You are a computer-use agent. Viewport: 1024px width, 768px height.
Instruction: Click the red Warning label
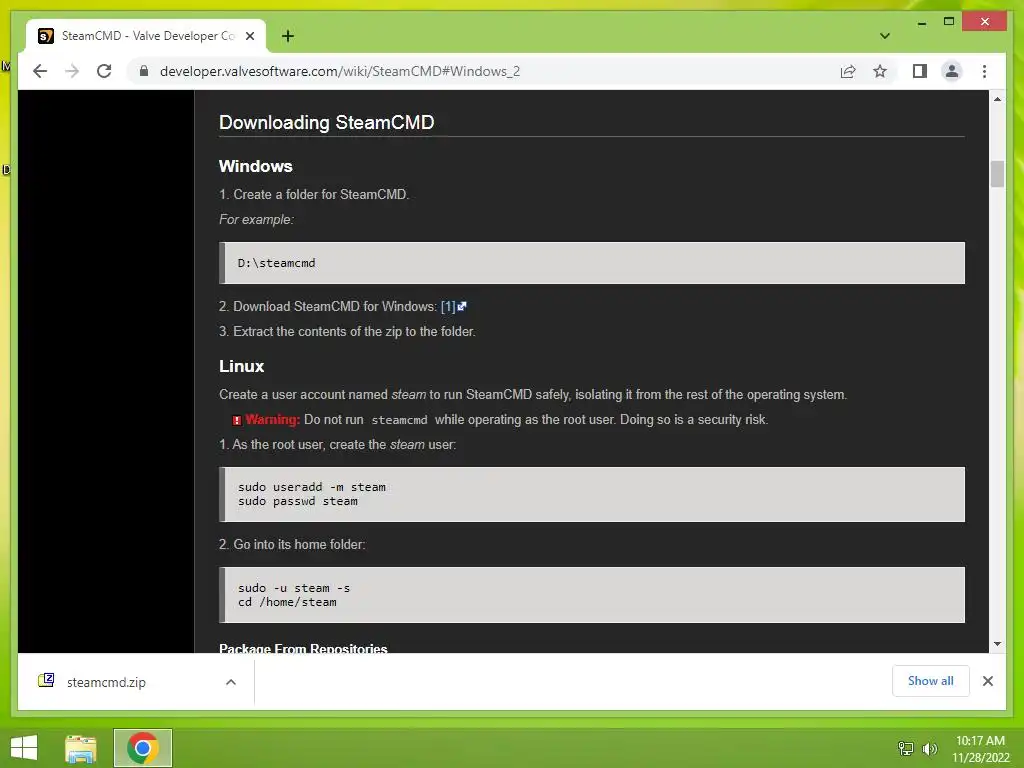pos(272,419)
